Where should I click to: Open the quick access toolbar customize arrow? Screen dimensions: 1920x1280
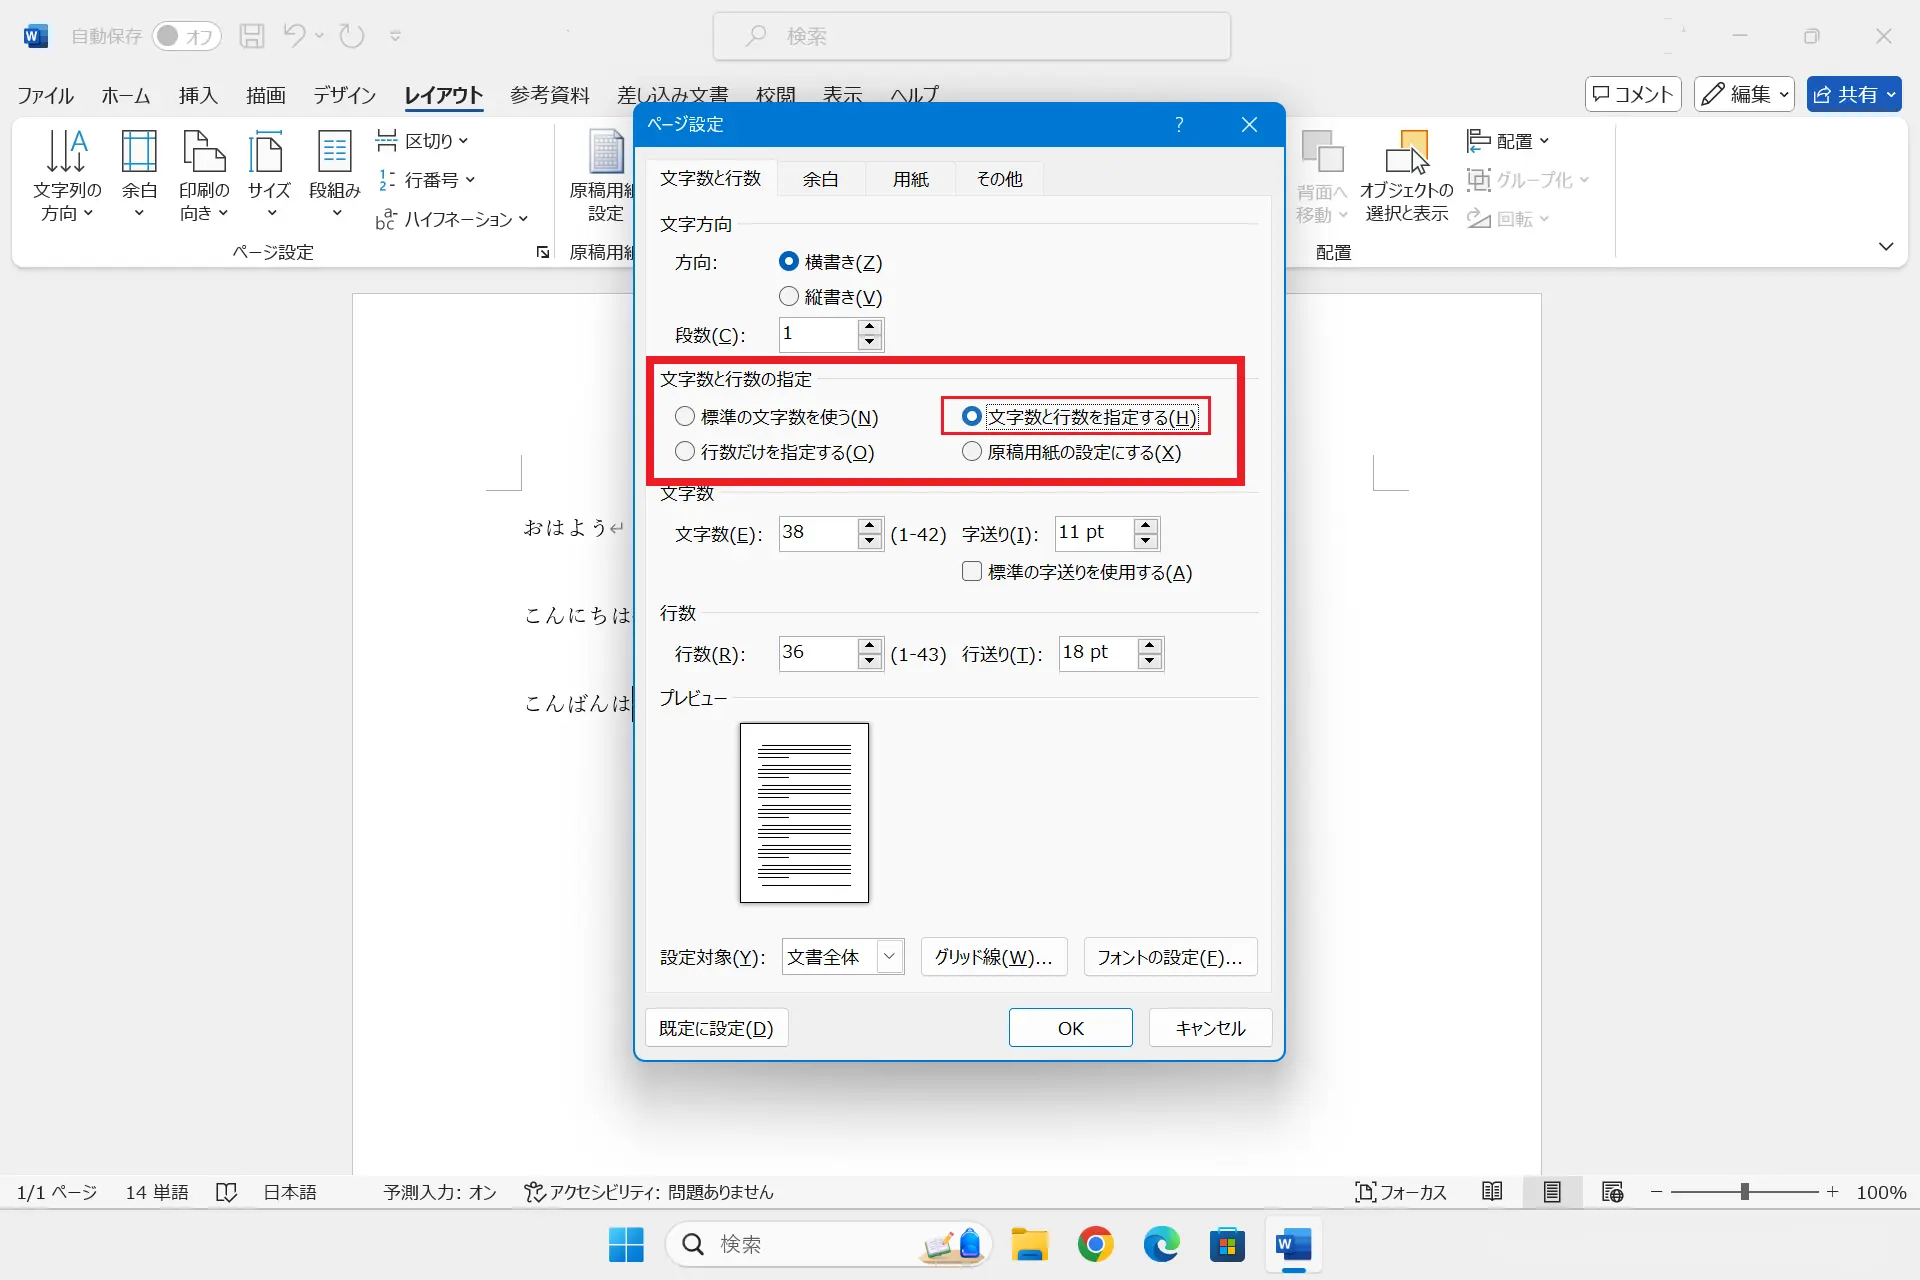coord(395,36)
